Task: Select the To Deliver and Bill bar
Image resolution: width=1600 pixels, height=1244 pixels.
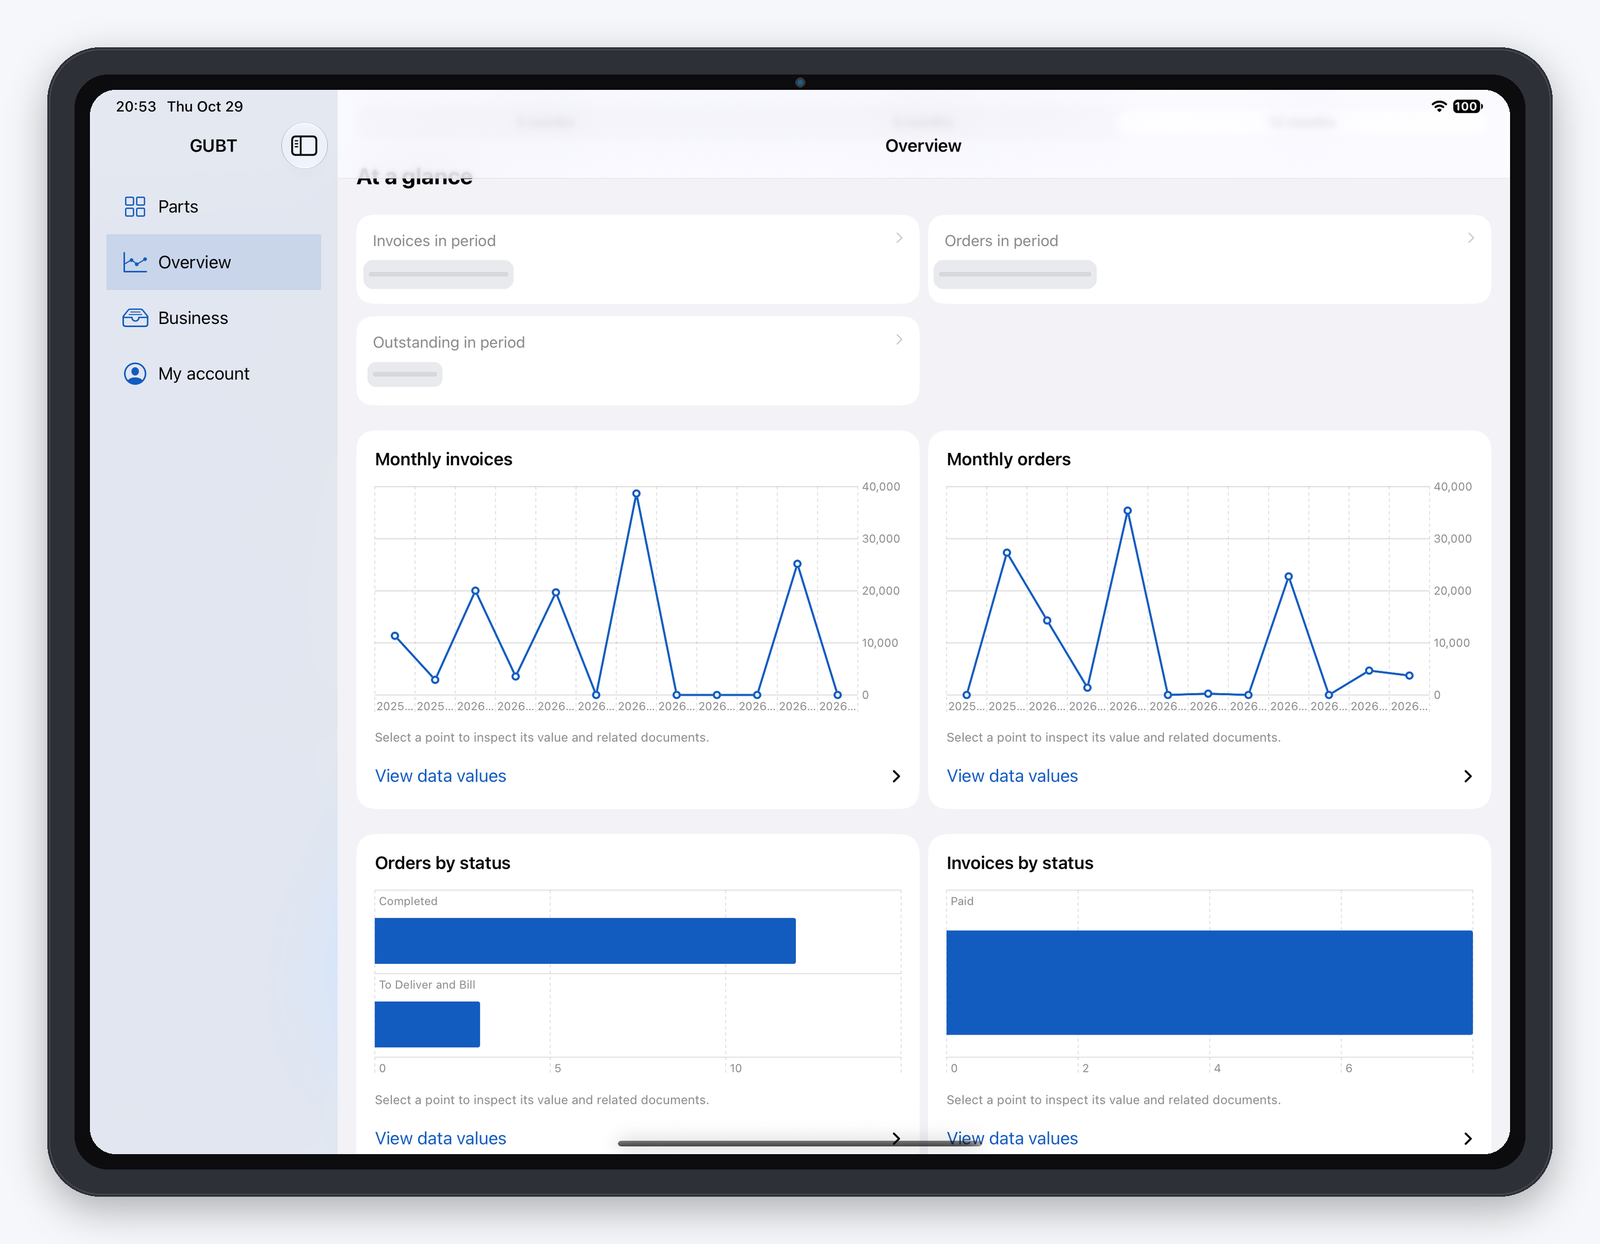Action: [427, 1024]
